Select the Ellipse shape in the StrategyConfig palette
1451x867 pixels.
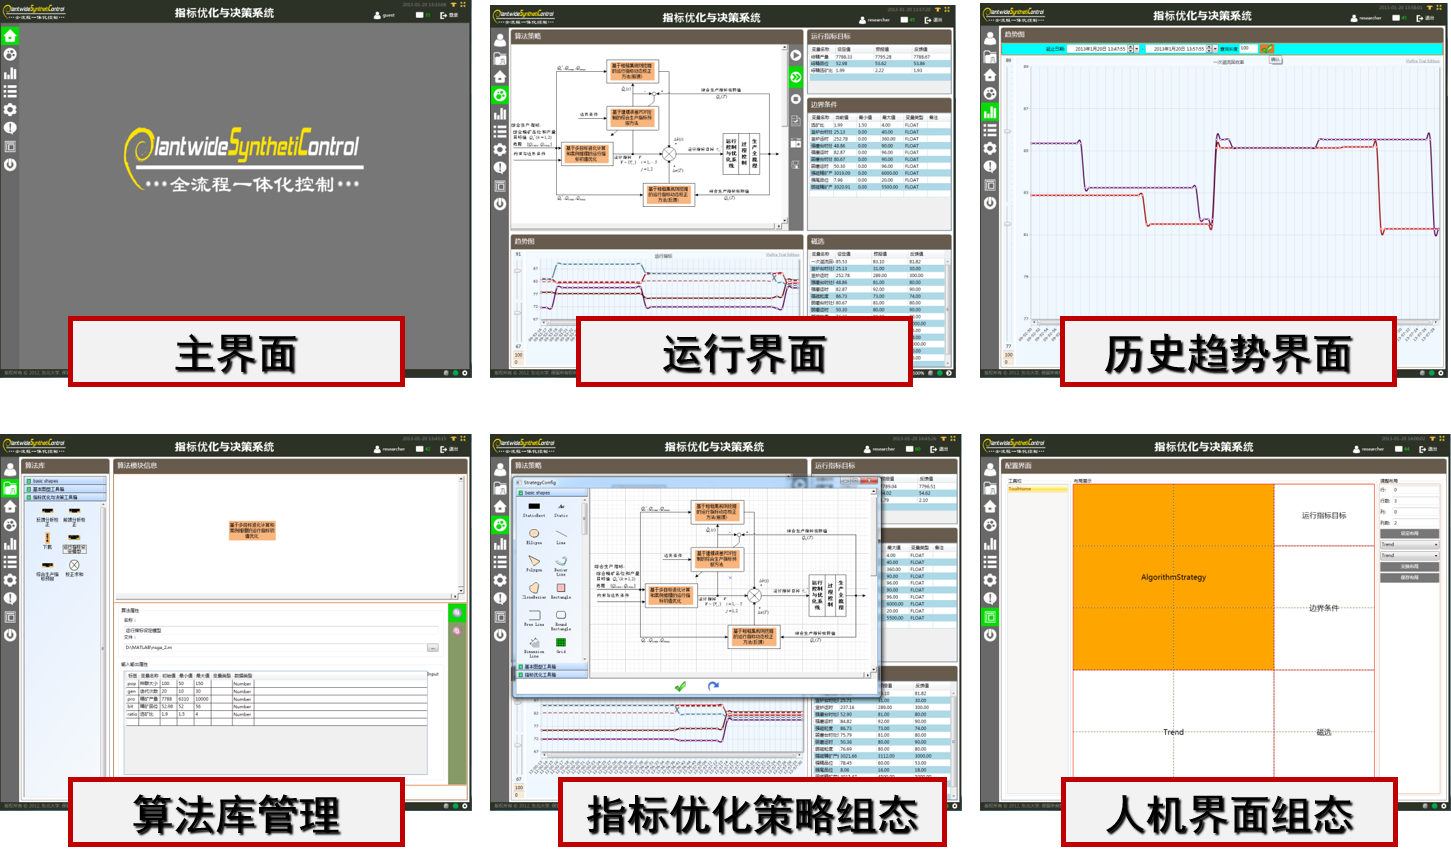[x=534, y=535]
